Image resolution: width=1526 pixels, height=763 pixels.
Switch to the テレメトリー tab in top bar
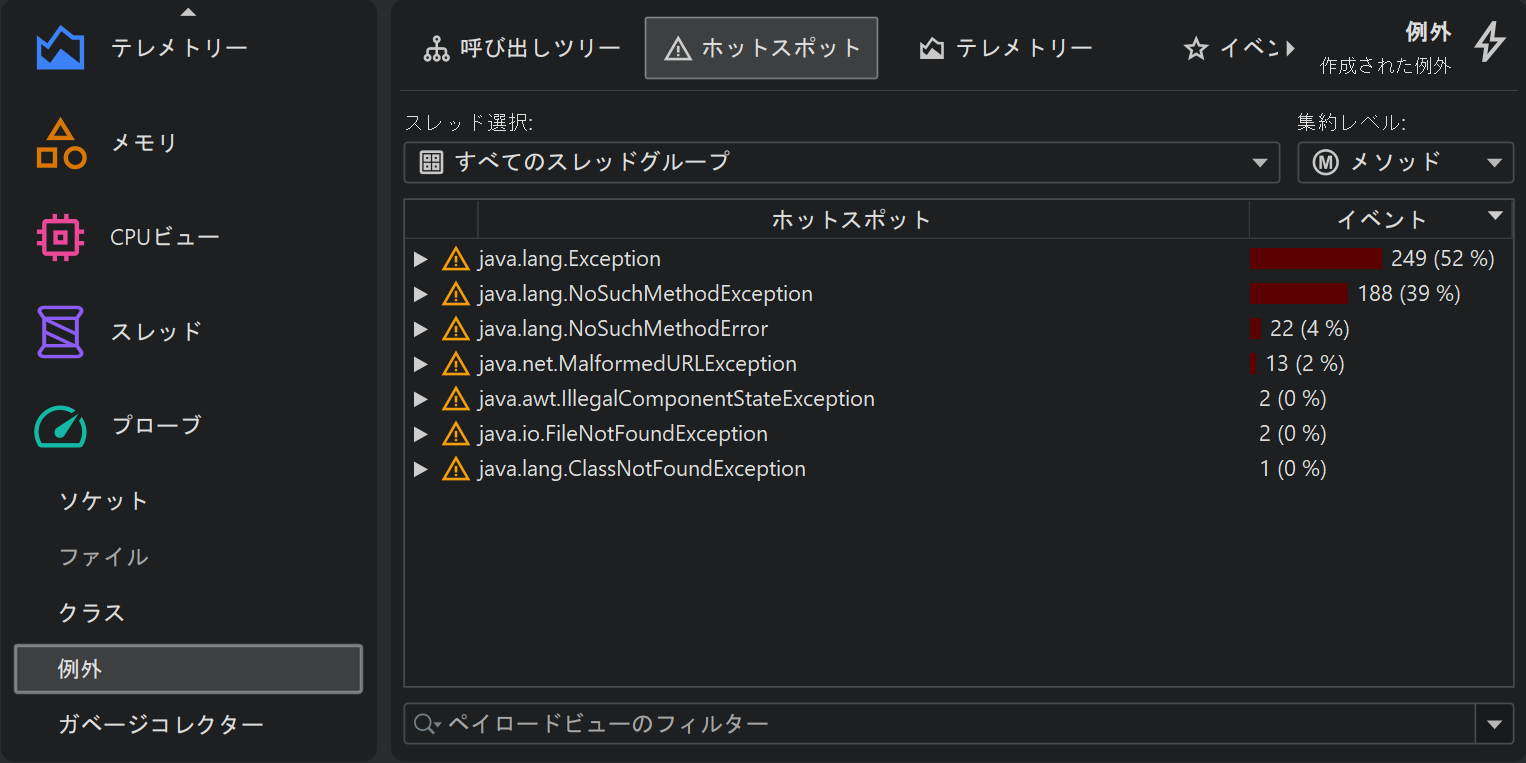point(1006,48)
